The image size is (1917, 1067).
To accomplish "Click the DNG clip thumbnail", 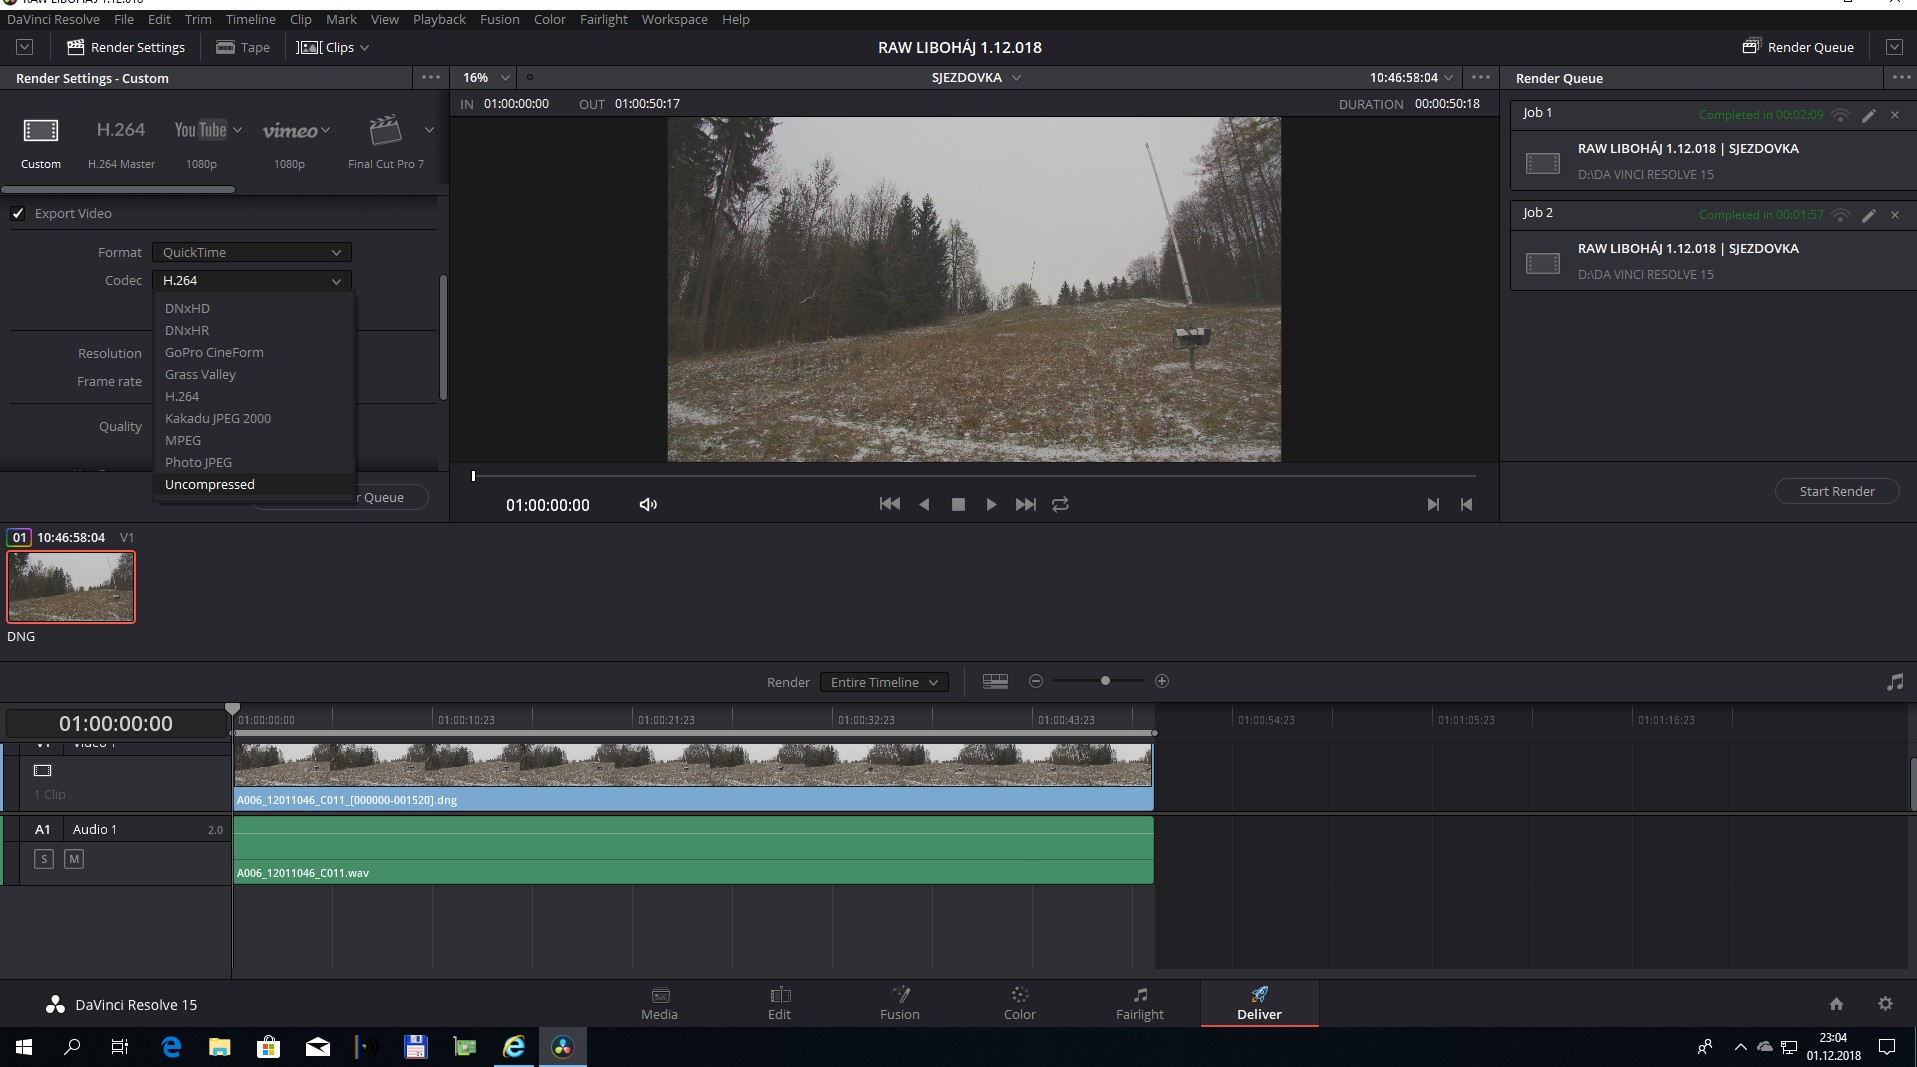I will 71,587.
